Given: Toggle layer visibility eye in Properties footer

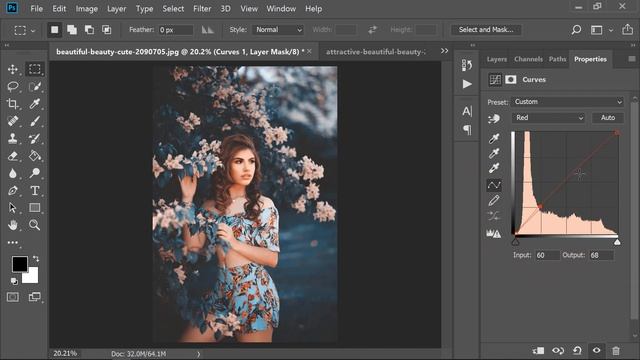Looking at the screenshot, I should pos(597,350).
